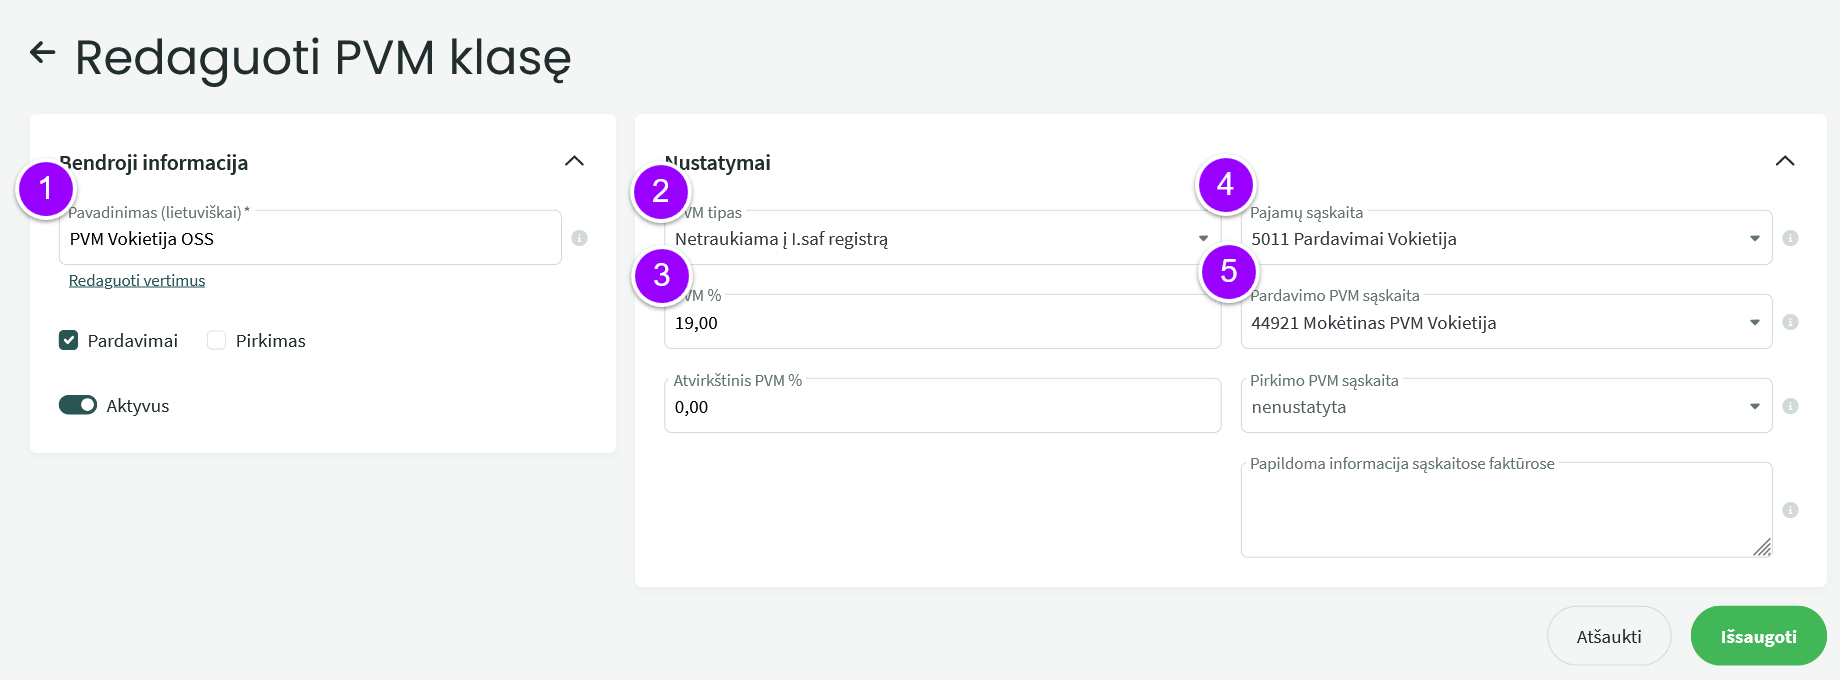This screenshot has width=1840, height=680.
Task: Uncheck the Pardavimai checkbox
Action: [68, 340]
